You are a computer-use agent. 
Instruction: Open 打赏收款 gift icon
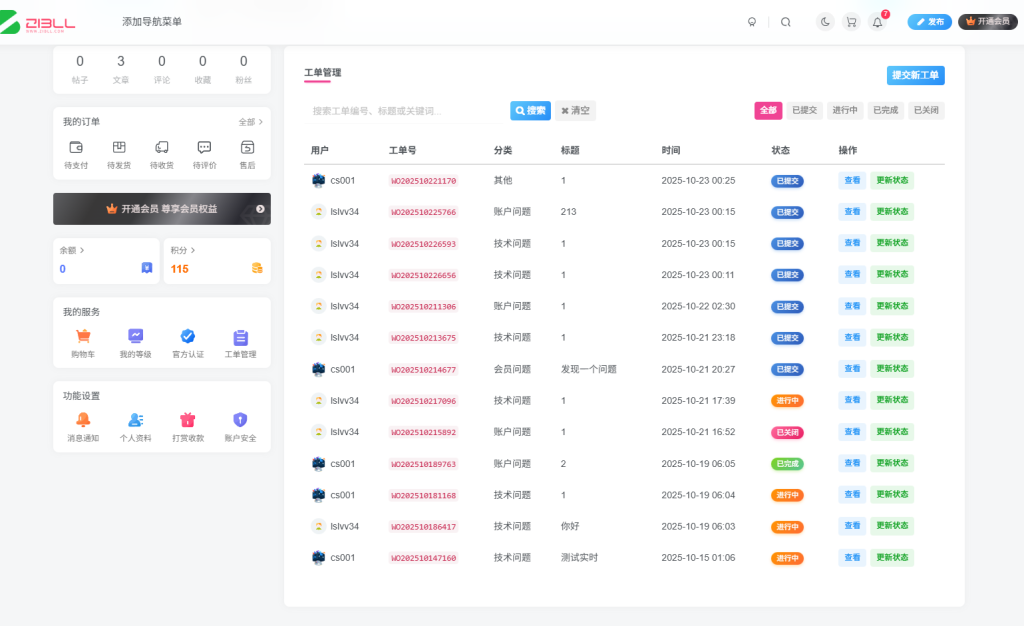coord(188,422)
